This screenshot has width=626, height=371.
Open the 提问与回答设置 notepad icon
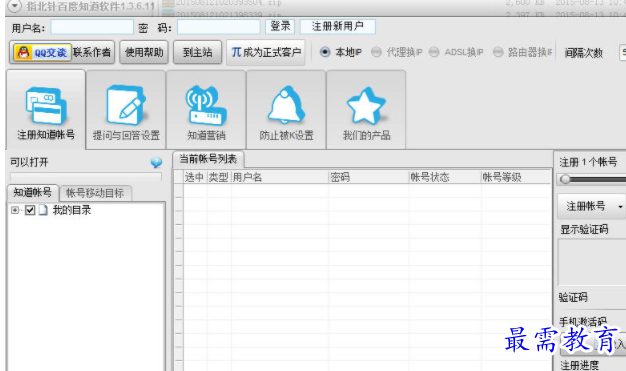pyautogui.click(x=126, y=110)
